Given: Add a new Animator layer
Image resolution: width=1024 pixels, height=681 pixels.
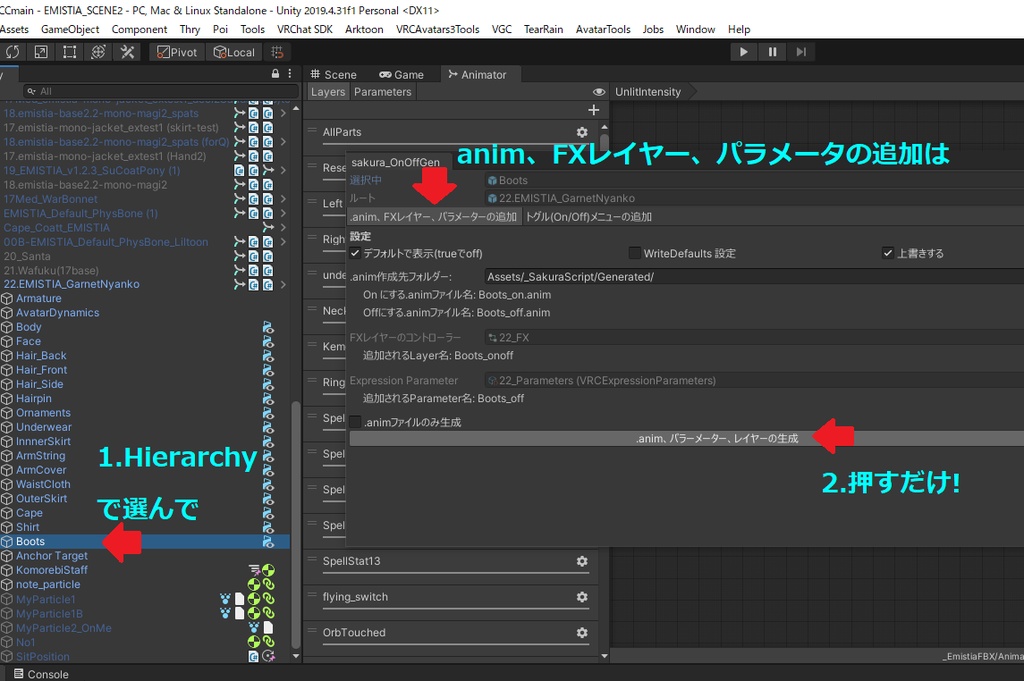Looking at the screenshot, I should tap(594, 110).
